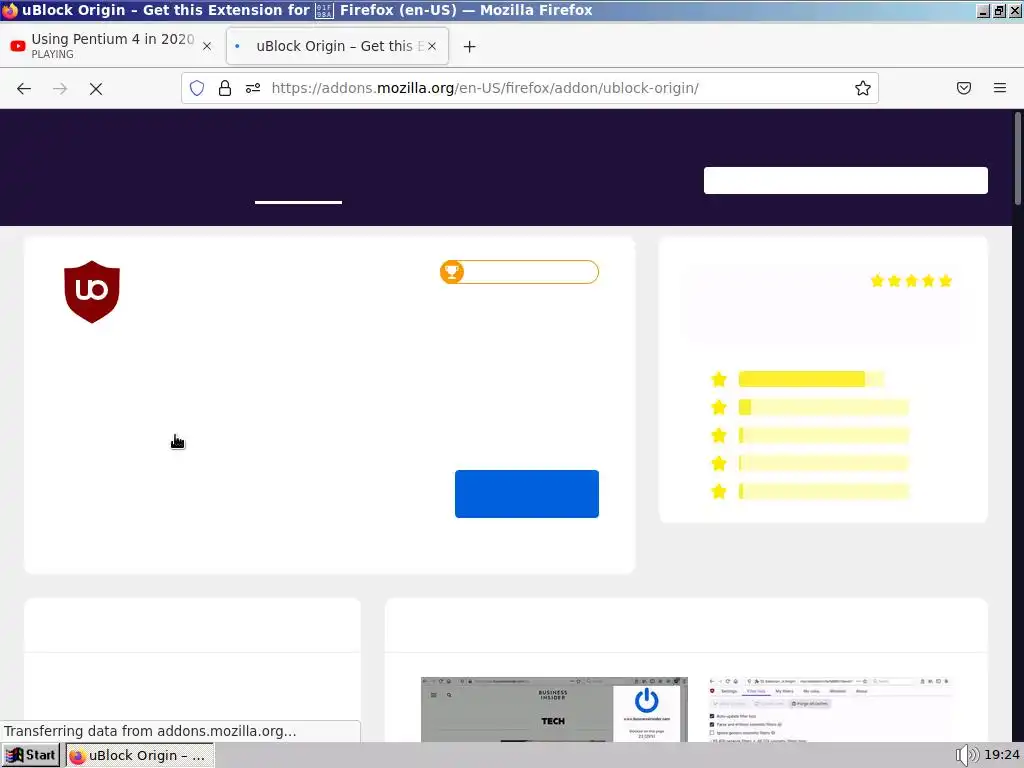1024x768 pixels.
Task: Bookmark this page with the star icon
Action: pyautogui.click(x=863, y=88)
